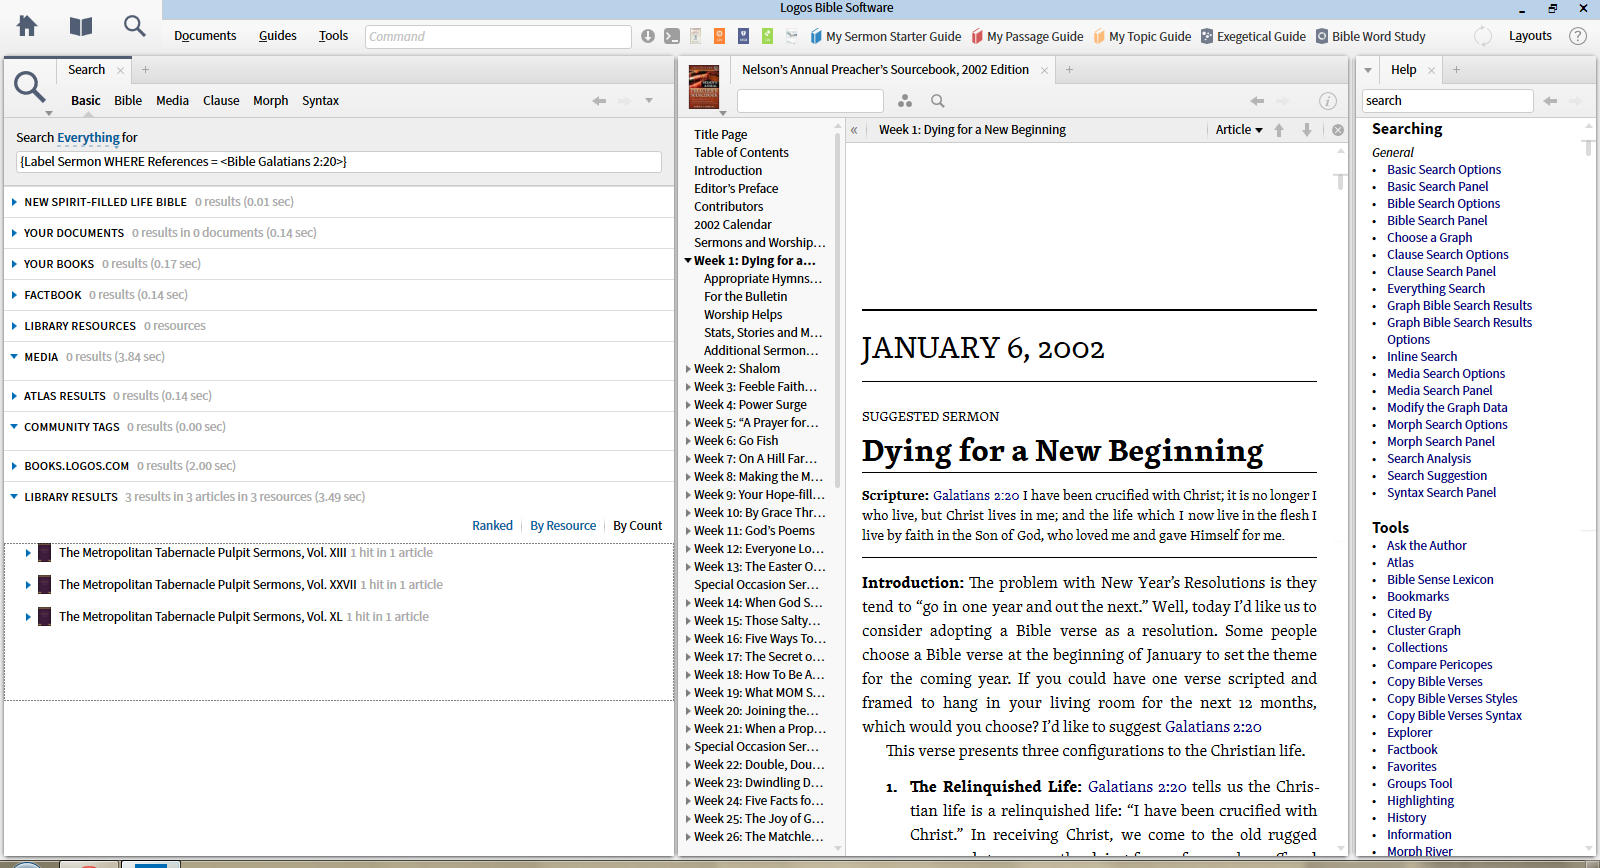Click the resource inline search magnifier

point(938,101)
